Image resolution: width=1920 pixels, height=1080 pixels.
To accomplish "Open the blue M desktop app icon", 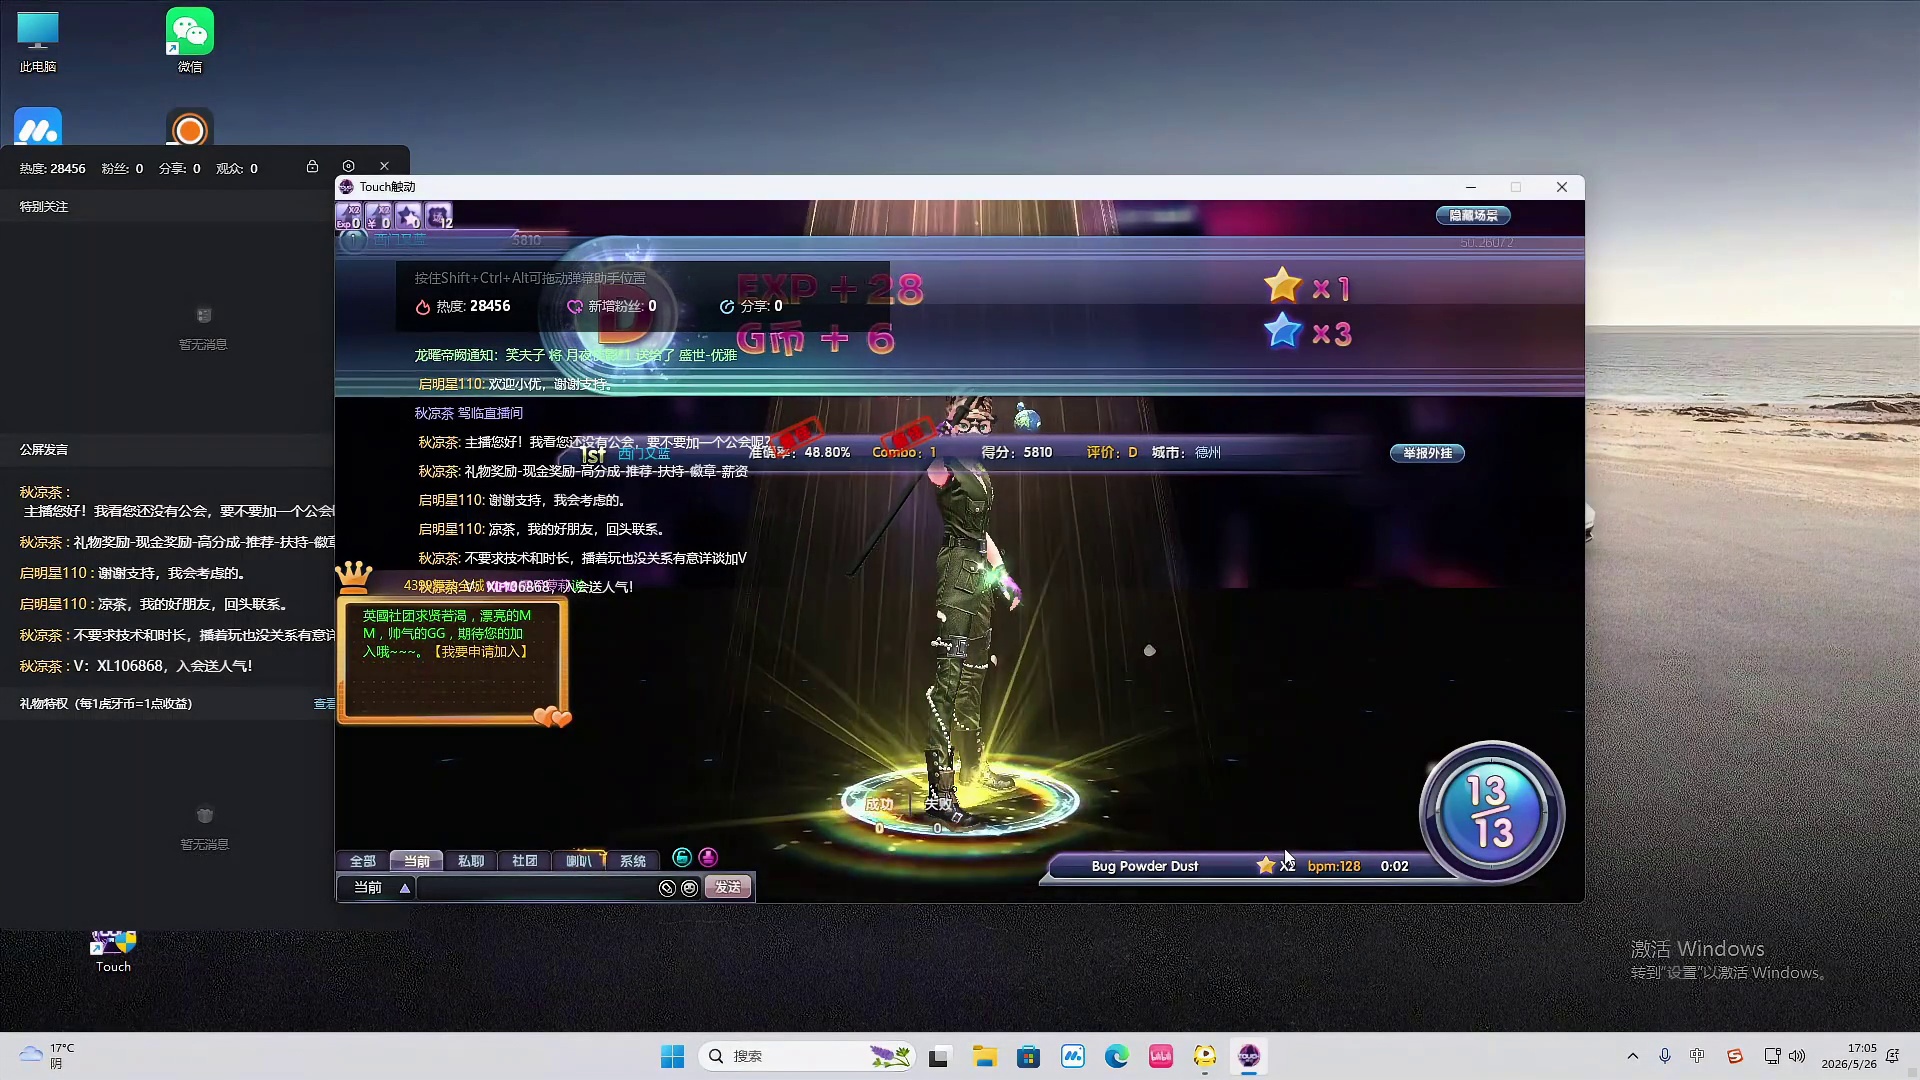I will [x=38, y=128].
